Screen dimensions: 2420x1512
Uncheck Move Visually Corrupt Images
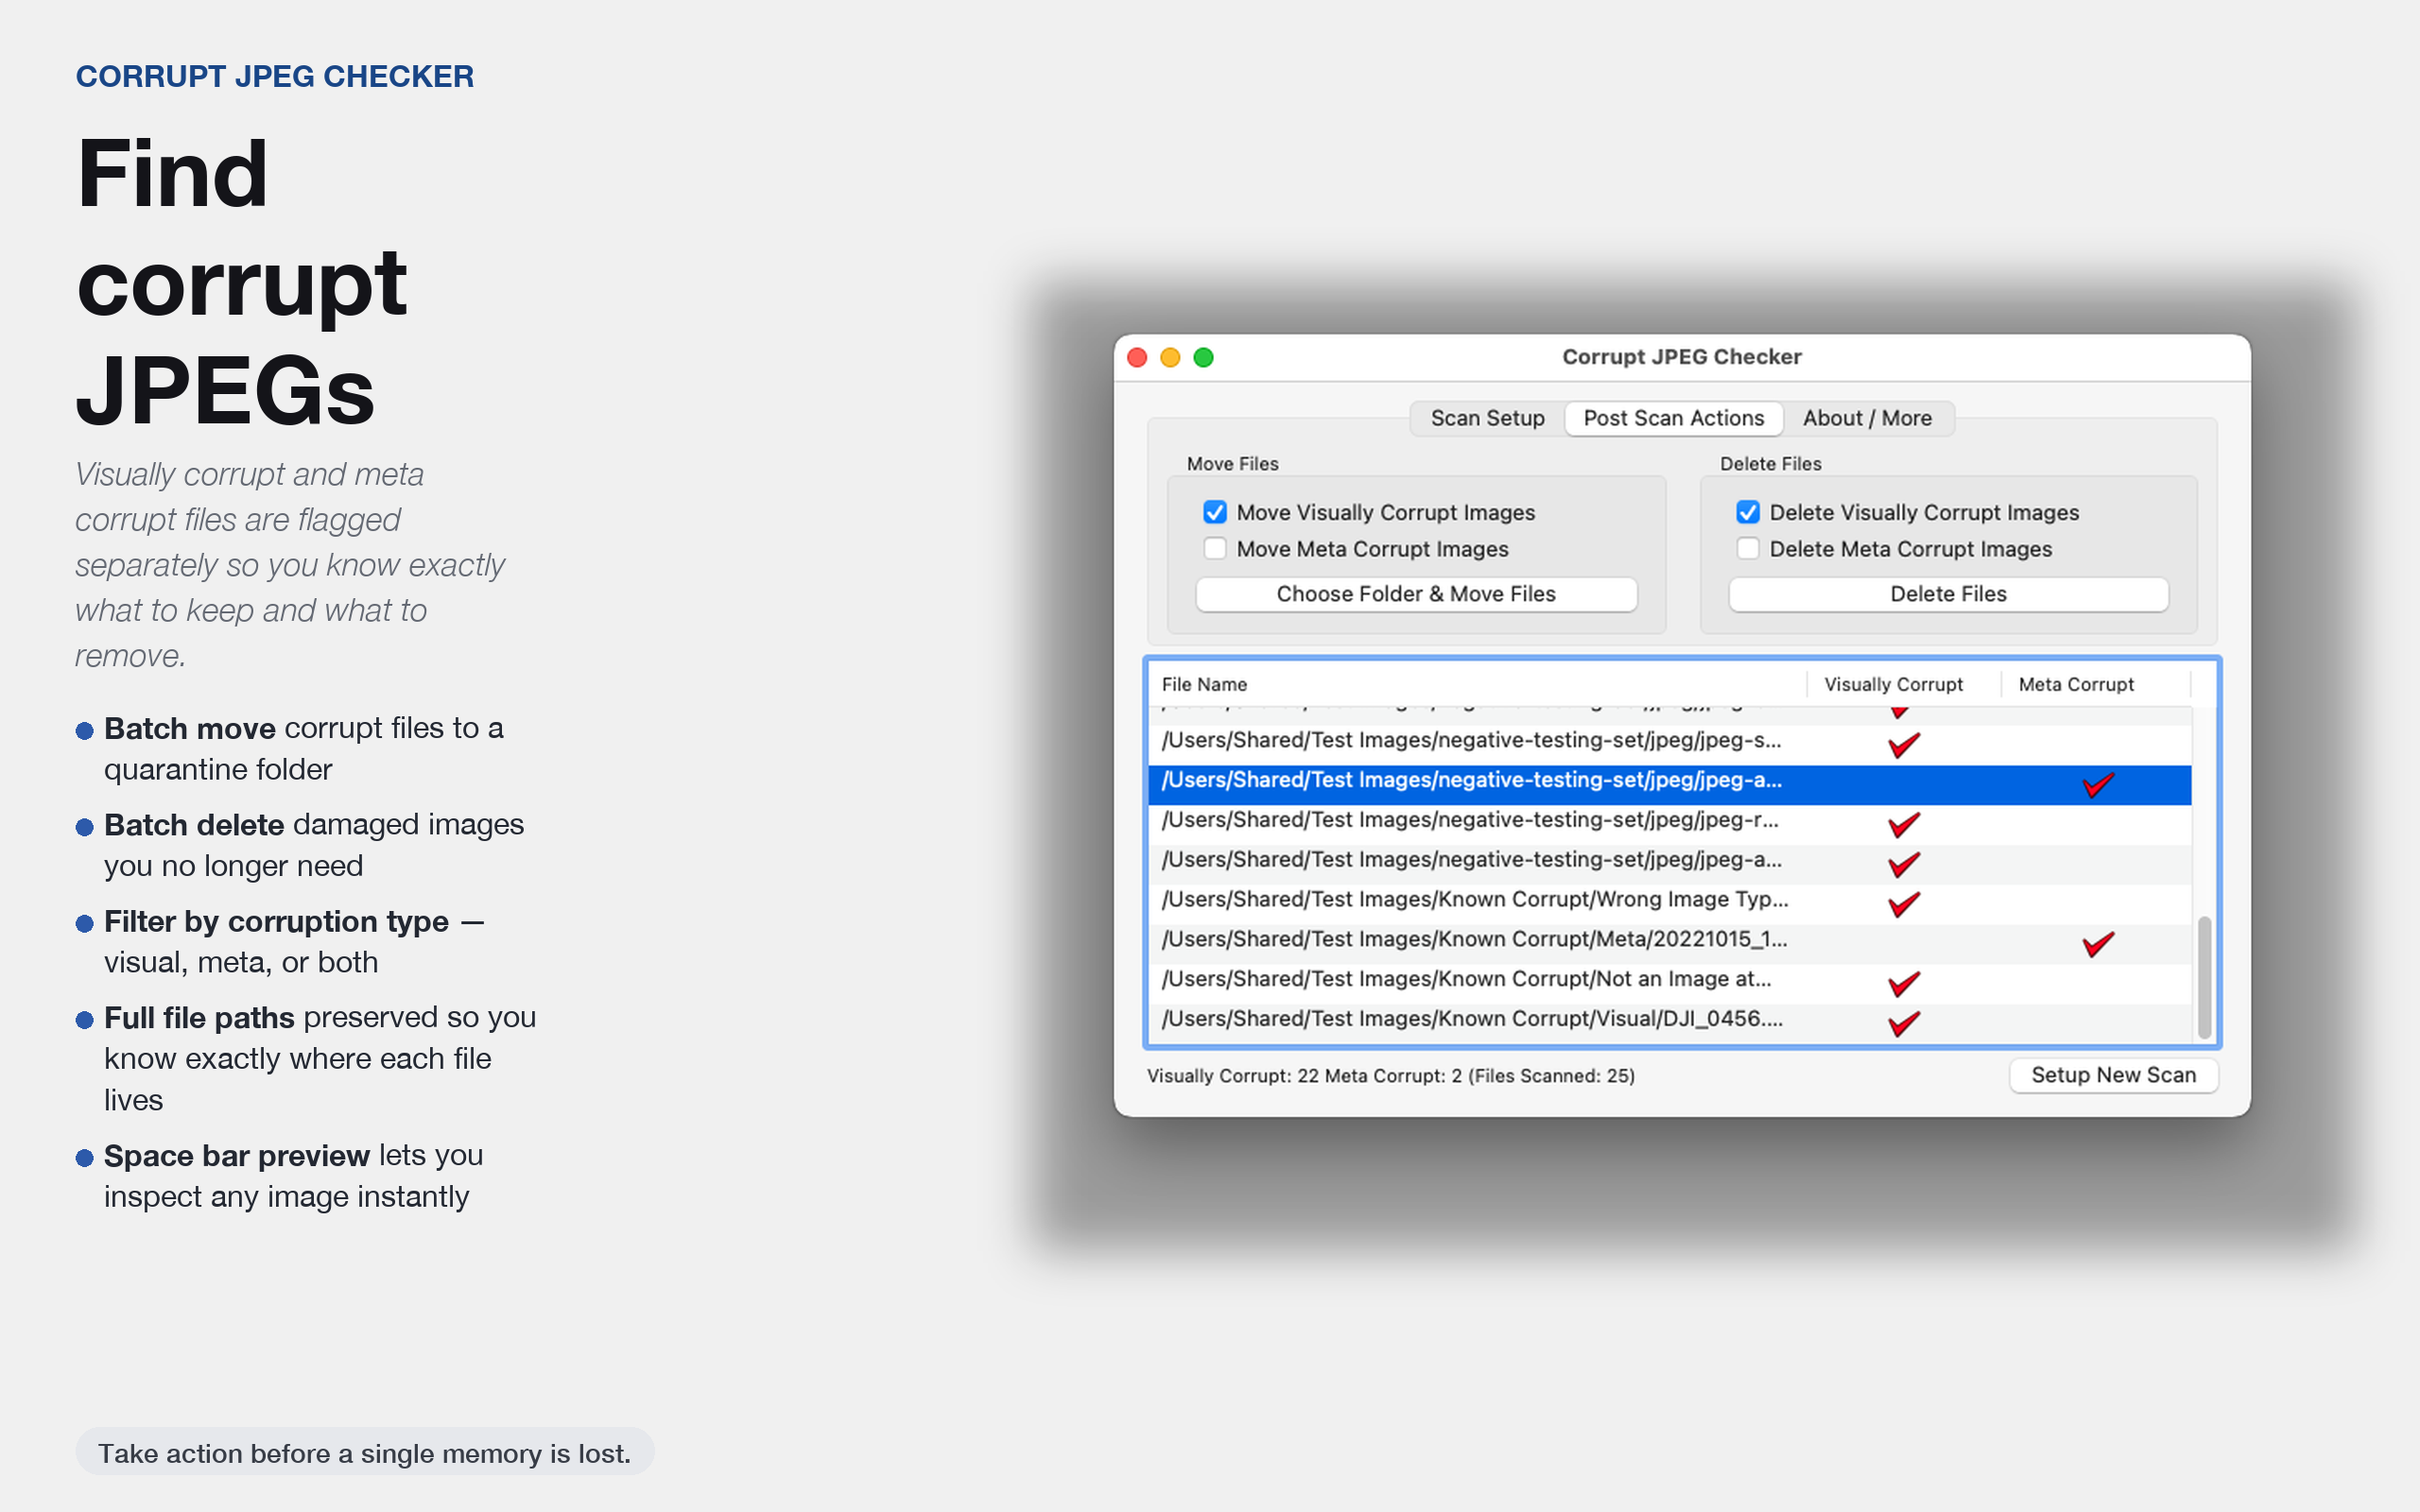(x=1214, y=512)
